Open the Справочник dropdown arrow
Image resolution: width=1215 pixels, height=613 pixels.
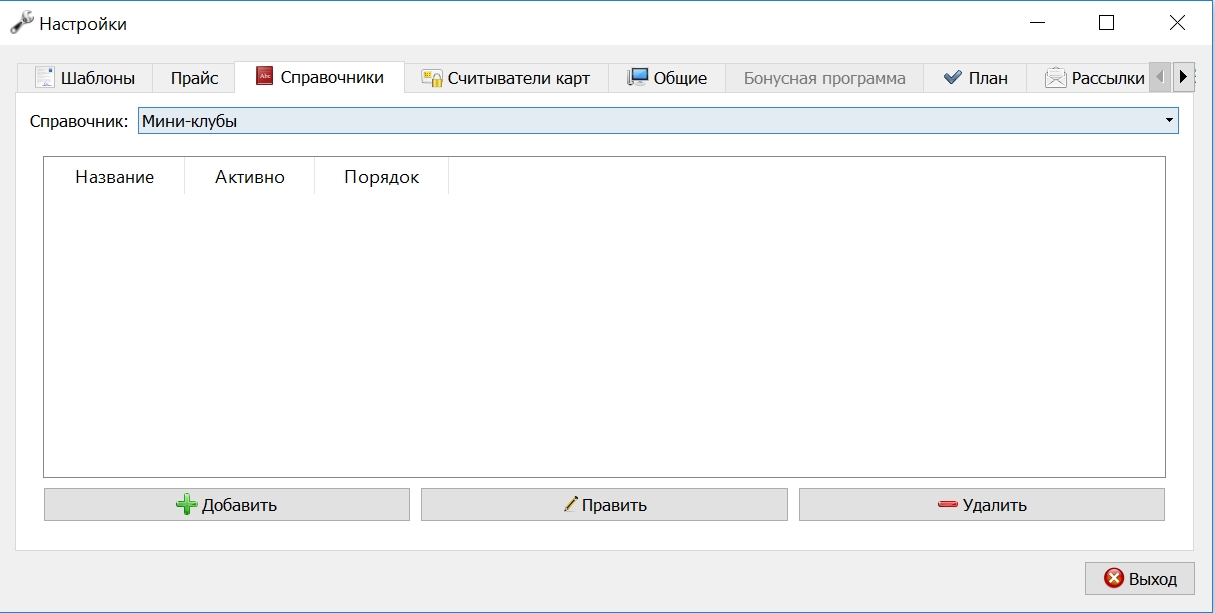click(x=1170, y=121)
